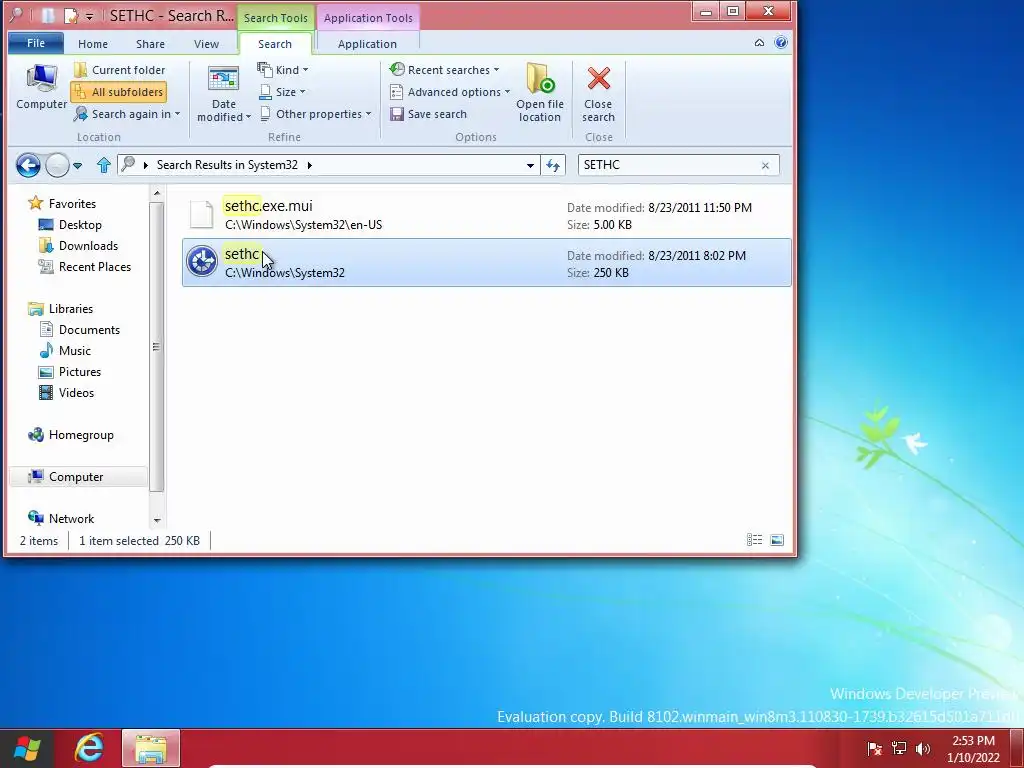Click the Windows Start button
Screen dimensions: 1024x768
[26, 748]
